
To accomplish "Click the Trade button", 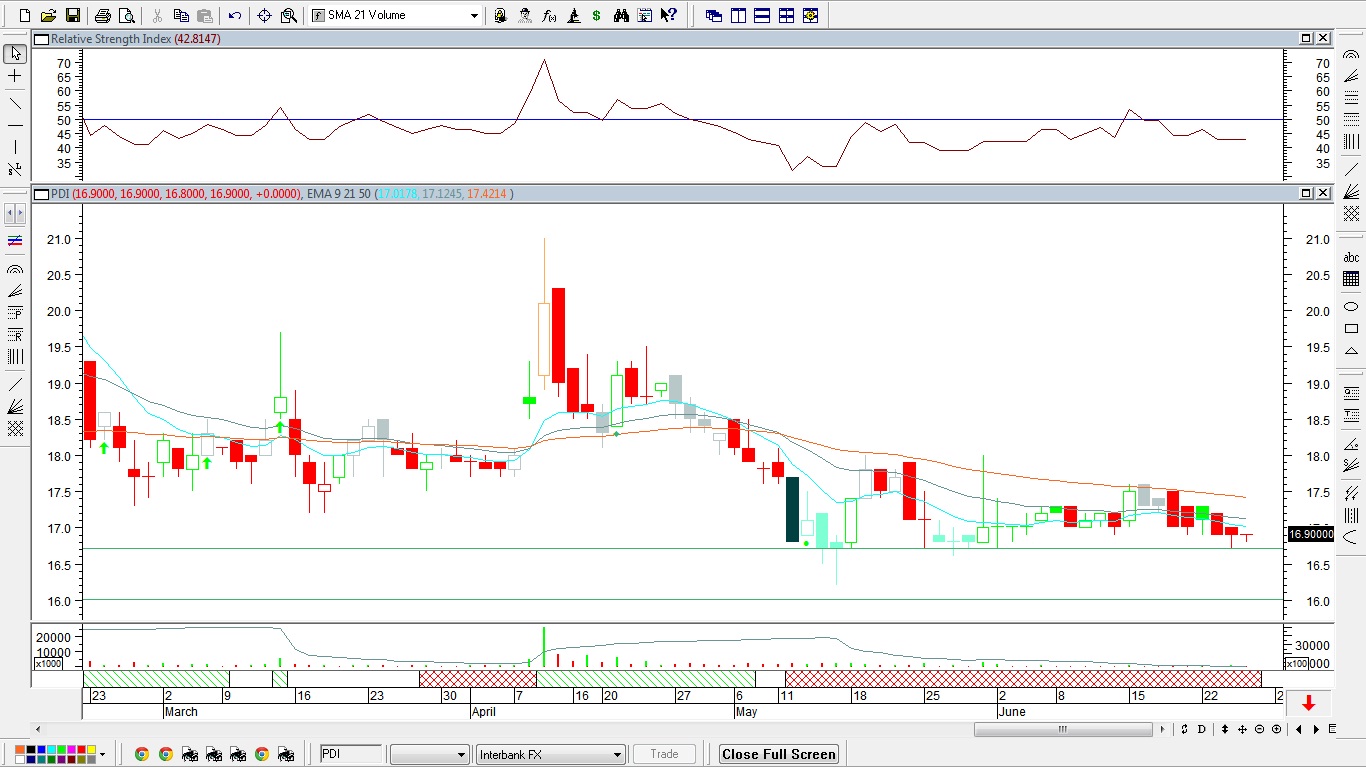I will click(x=664, y=754).
